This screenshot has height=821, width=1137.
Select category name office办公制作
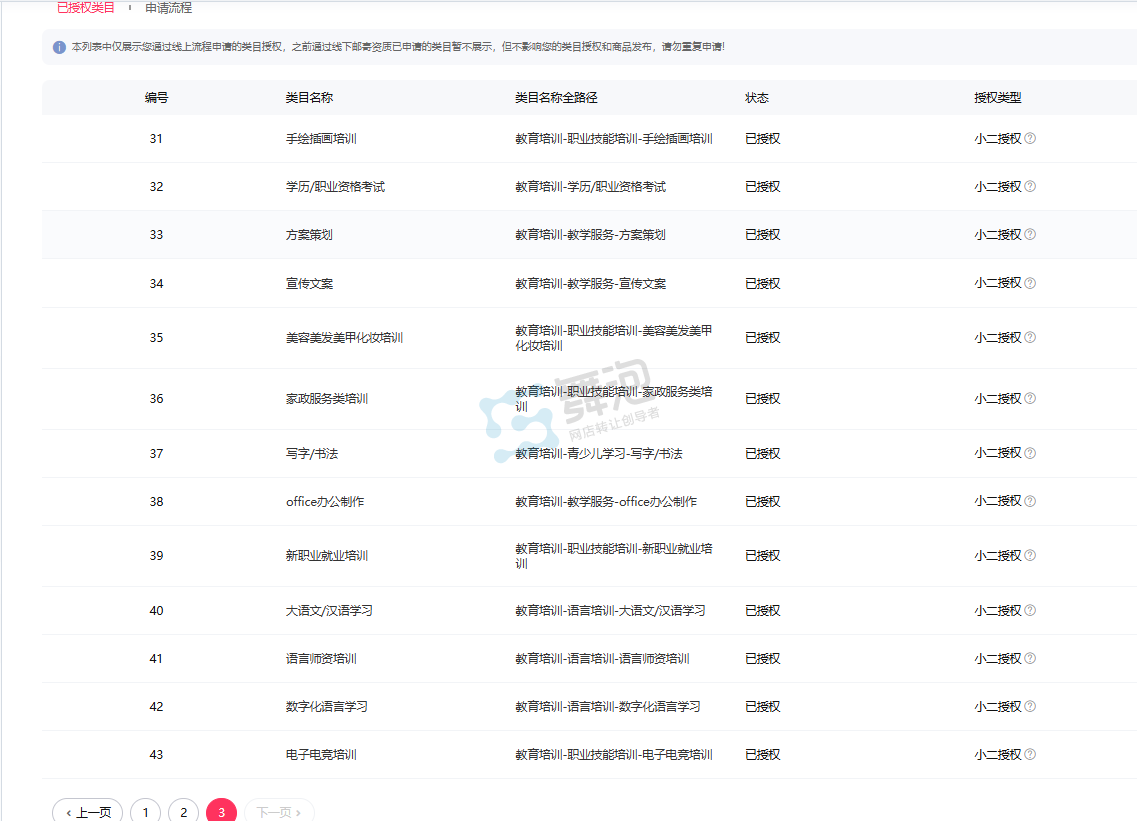pyautogui.click(x=325, y=502)
